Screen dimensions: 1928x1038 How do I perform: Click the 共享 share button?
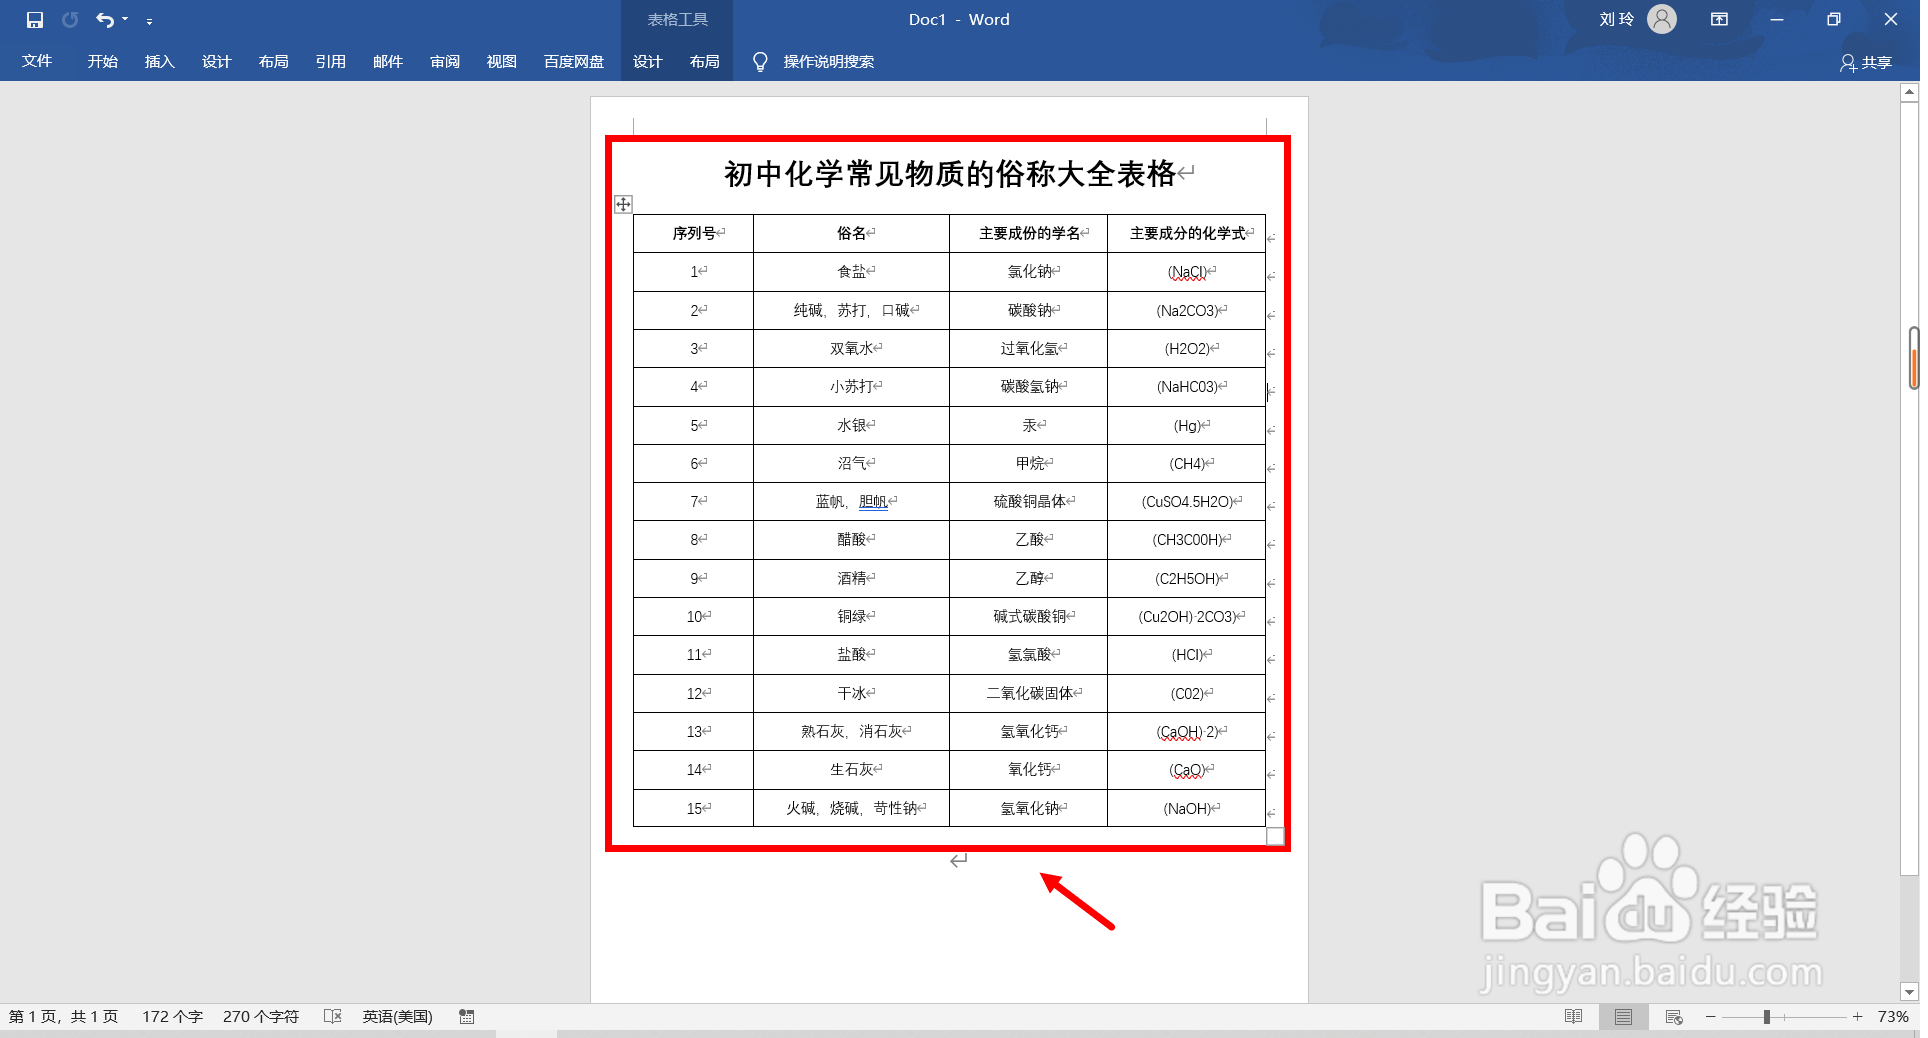(1866, 62)
